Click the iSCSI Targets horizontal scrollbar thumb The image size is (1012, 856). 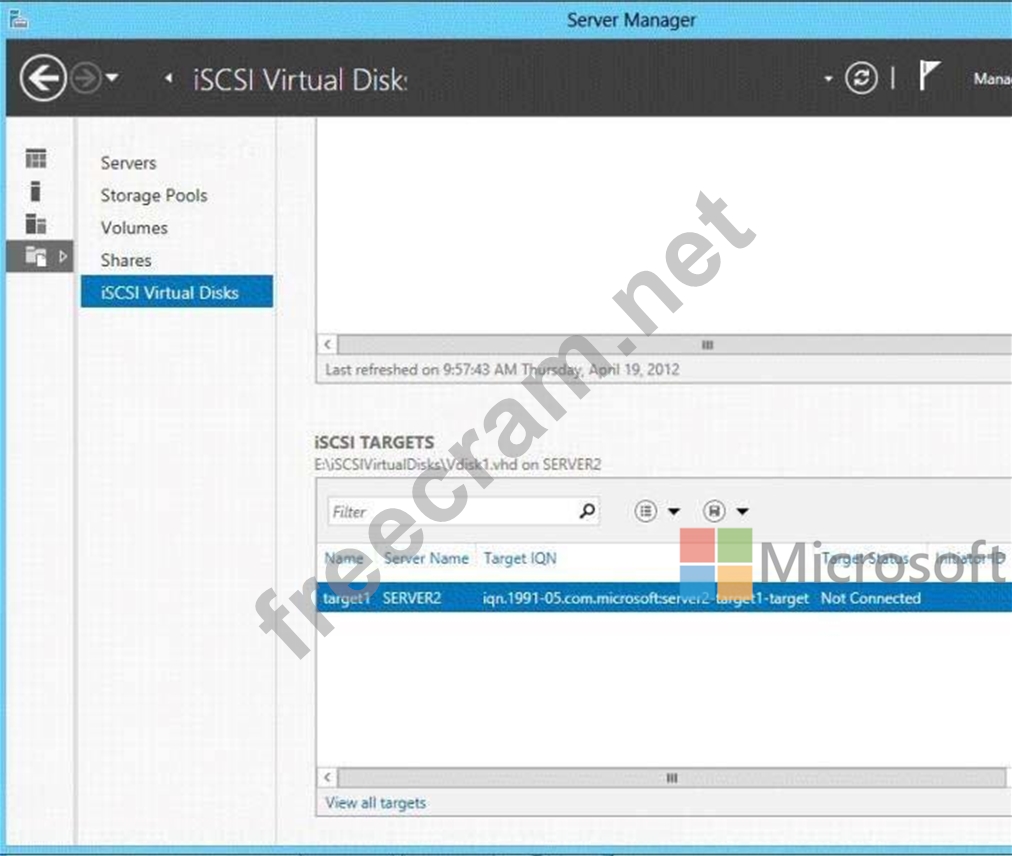672,778
